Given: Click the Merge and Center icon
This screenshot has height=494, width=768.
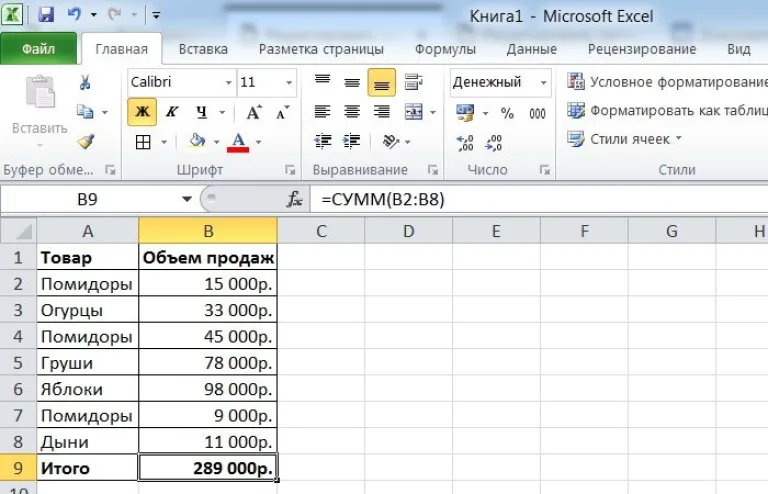Looking at the screenshot, I should coord(414,112).
